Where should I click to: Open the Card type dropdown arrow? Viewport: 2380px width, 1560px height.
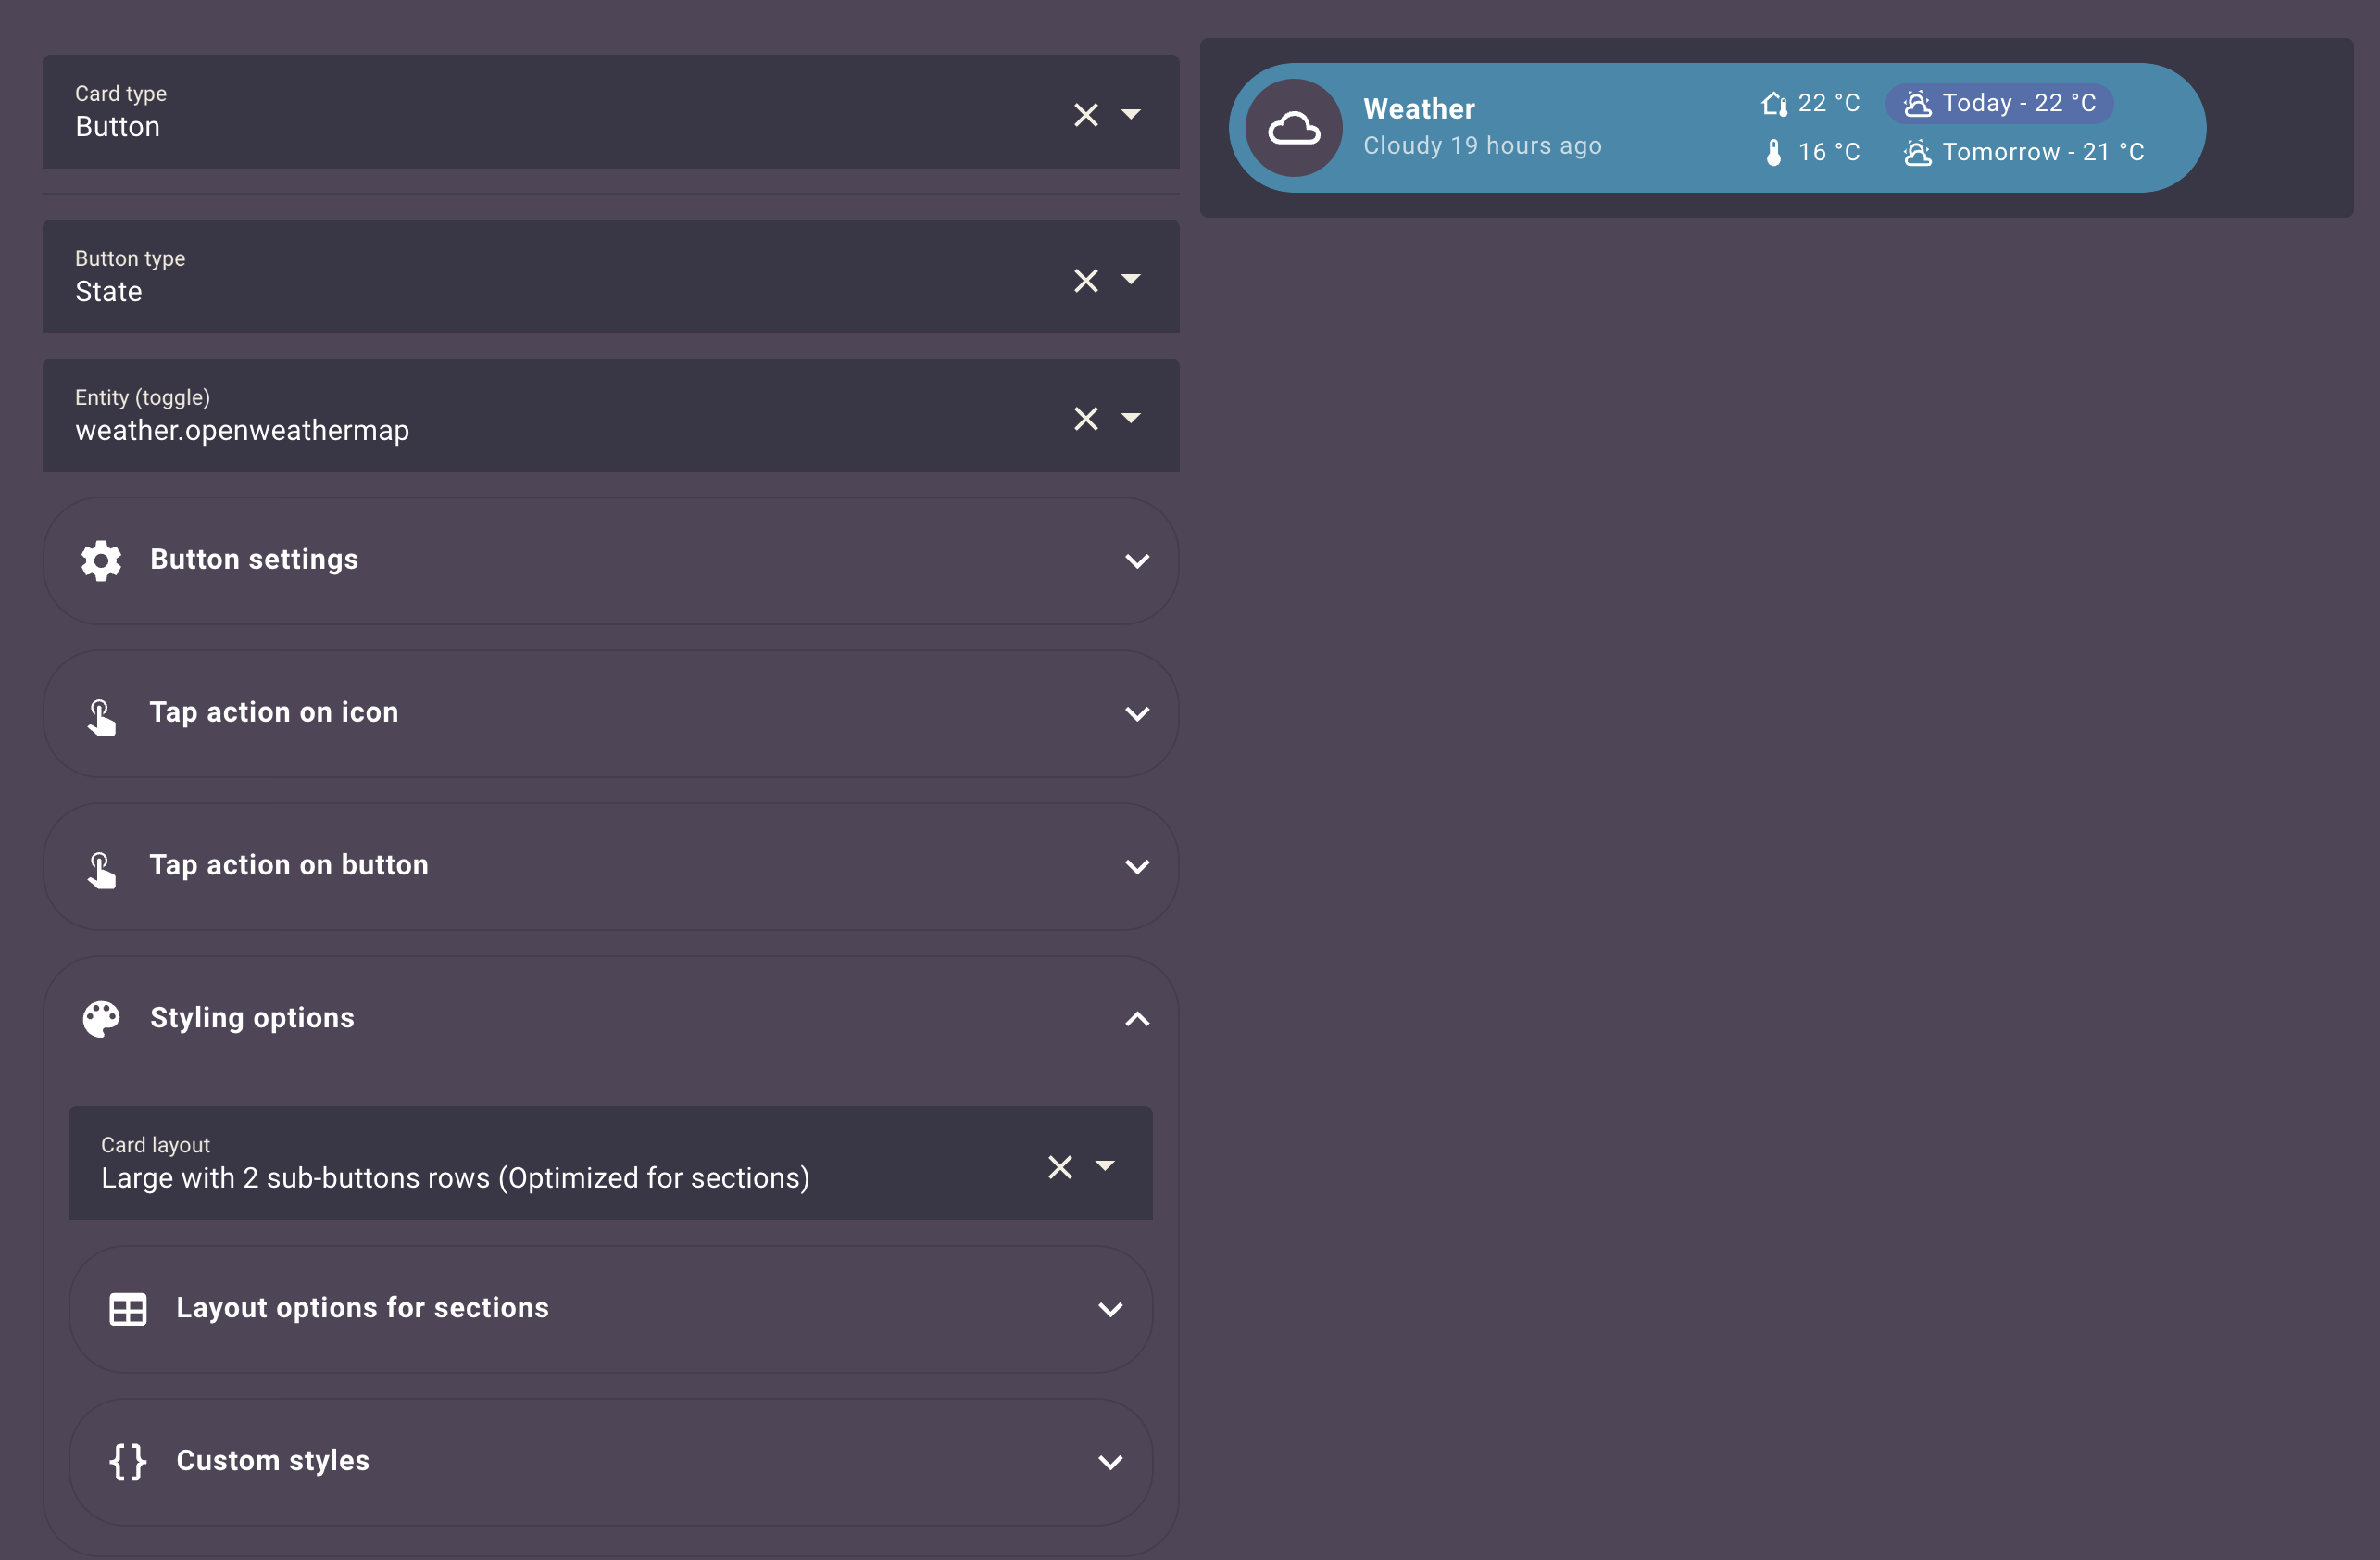tap(1131, 114)
